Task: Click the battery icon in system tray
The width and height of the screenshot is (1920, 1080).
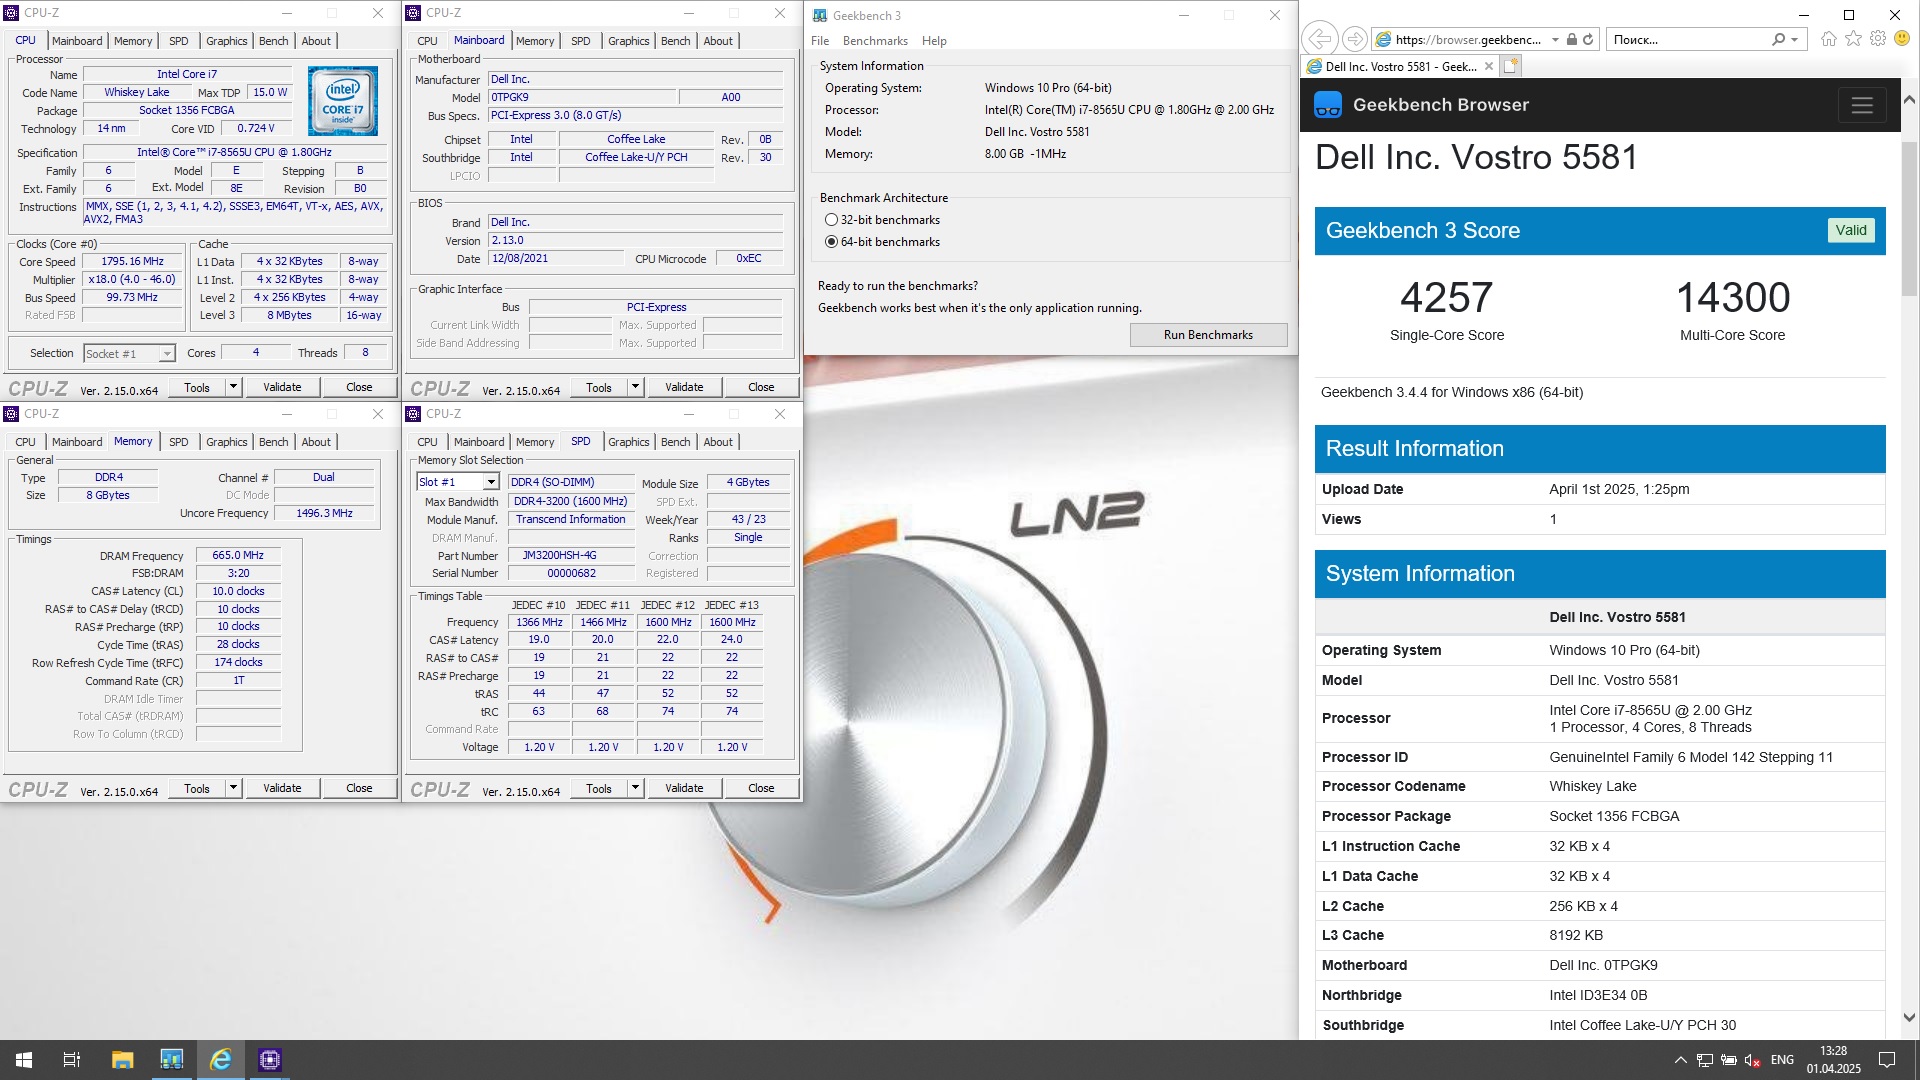Action: coord(1728,1060)
